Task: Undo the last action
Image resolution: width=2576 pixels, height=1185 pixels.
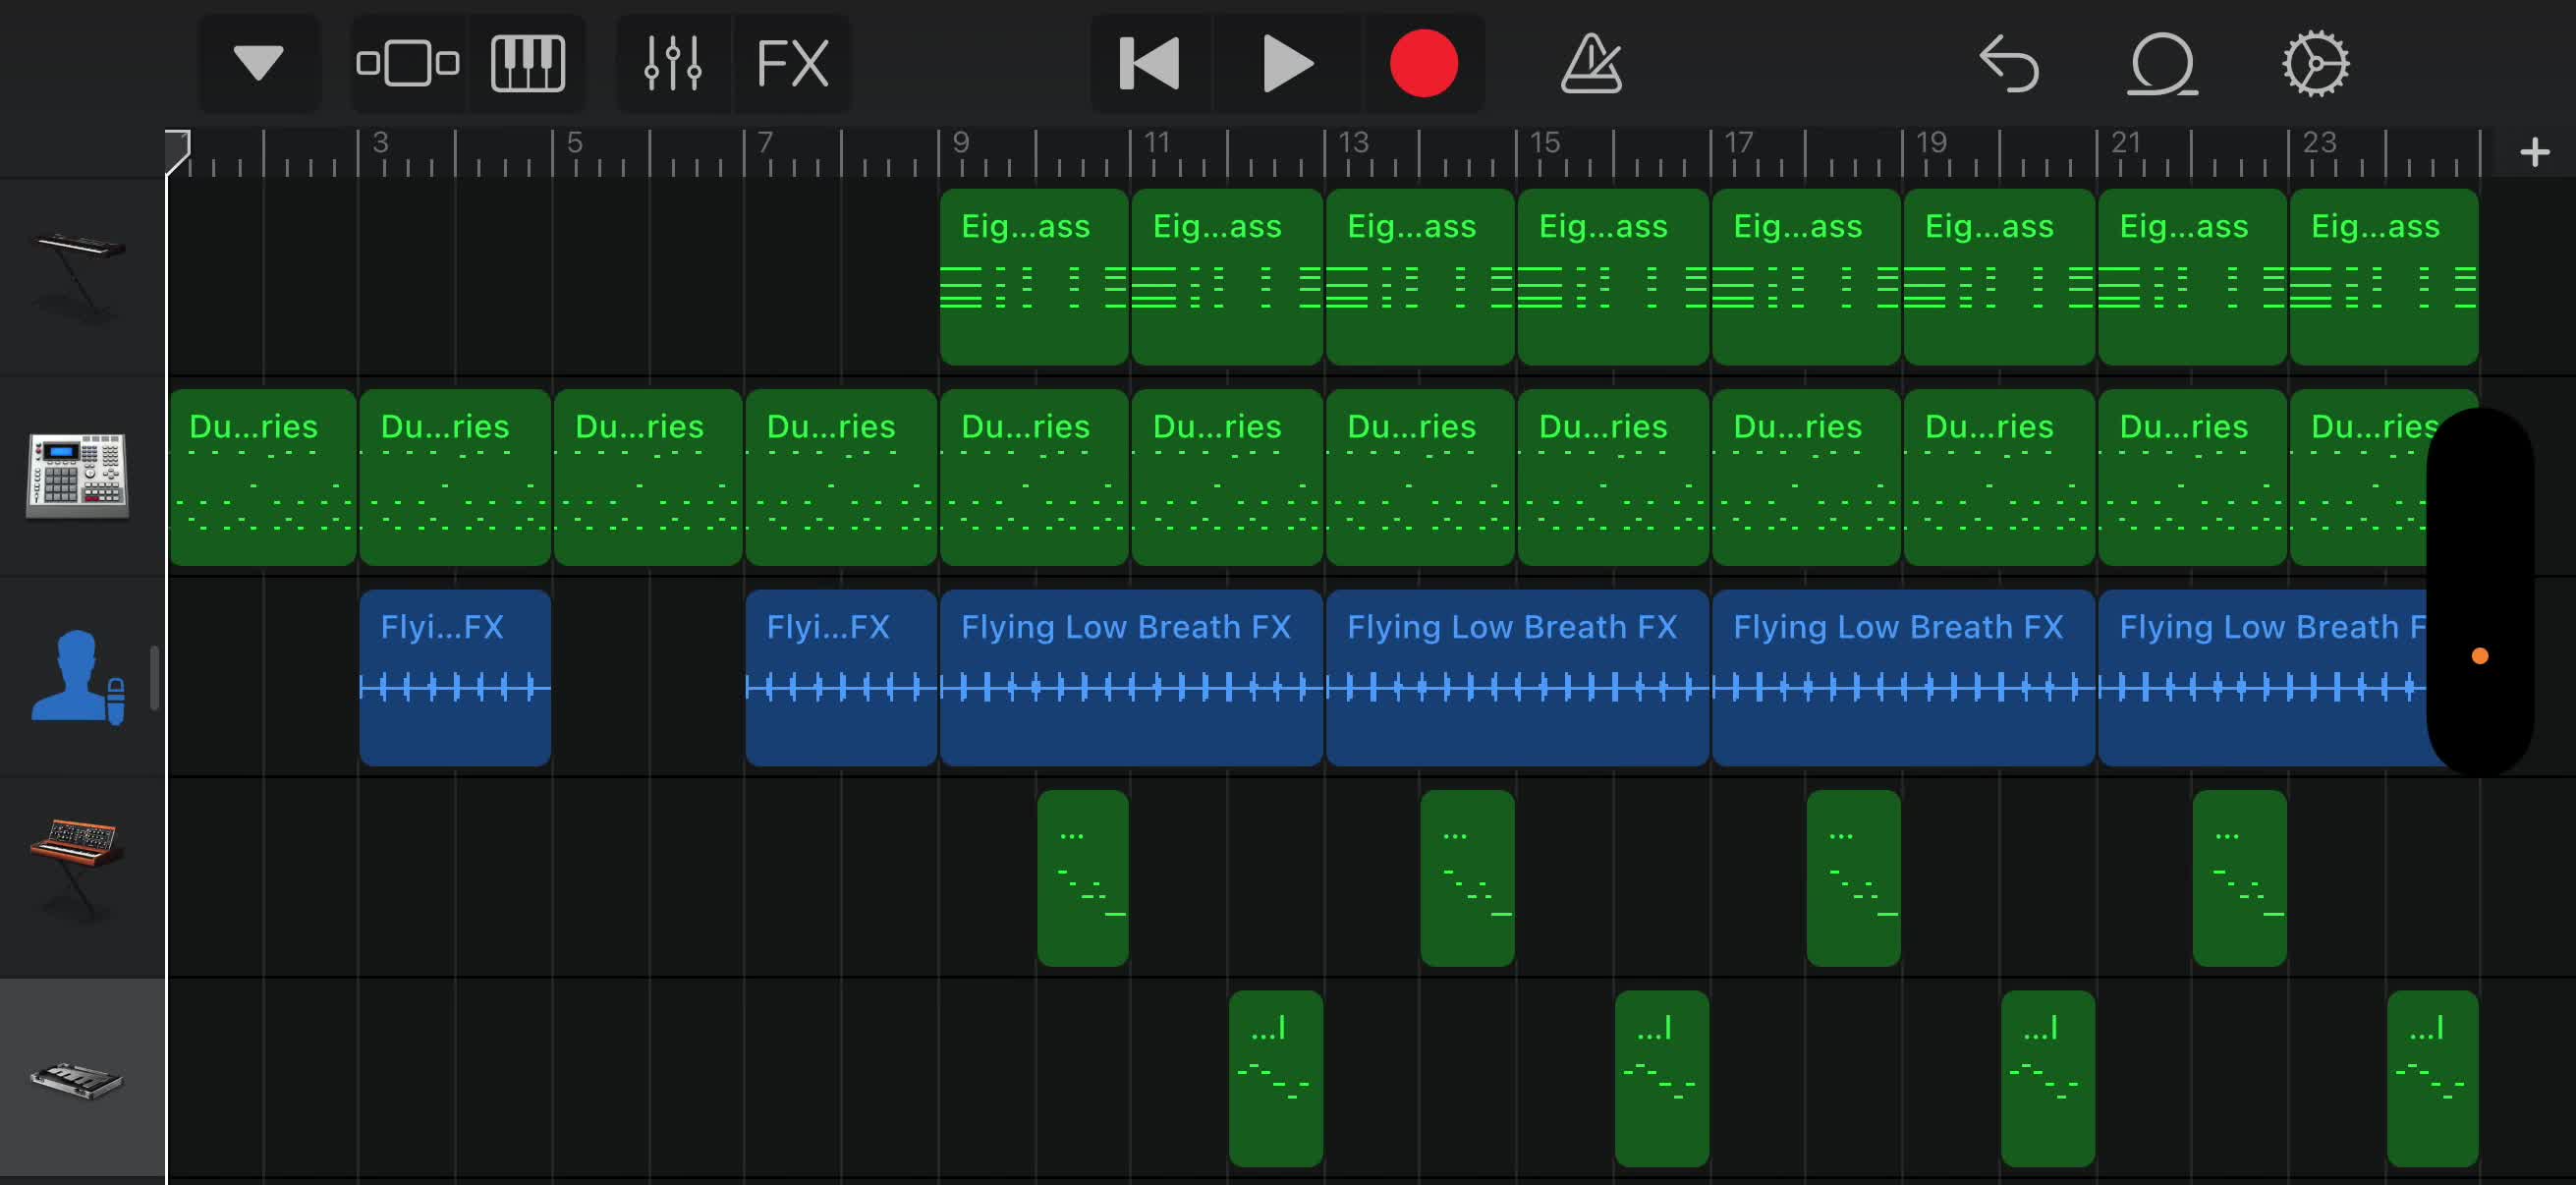Action: 2008,63
